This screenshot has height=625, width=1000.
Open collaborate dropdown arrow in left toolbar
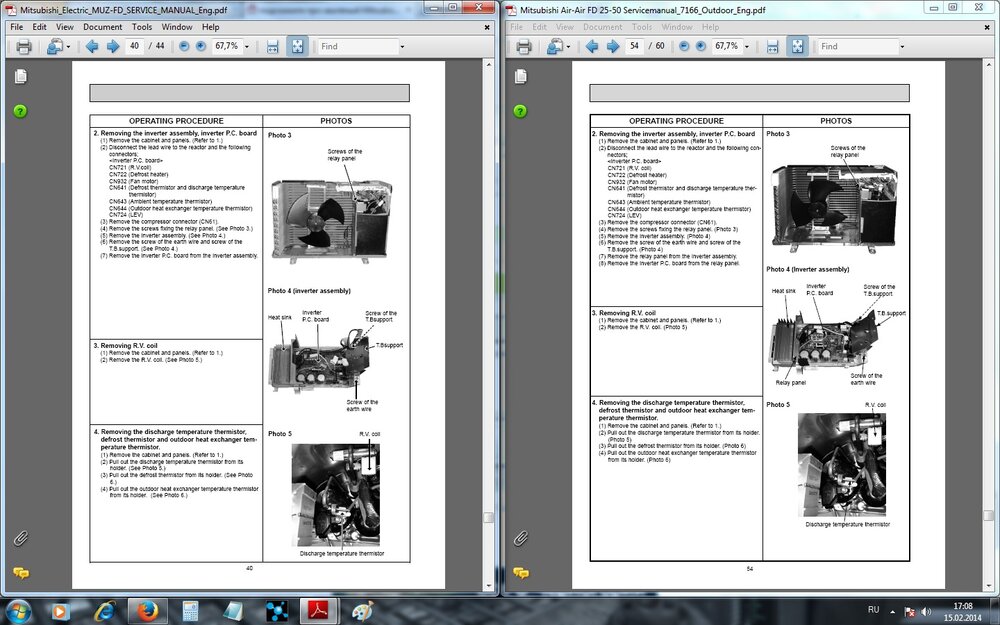pos(68,46)
